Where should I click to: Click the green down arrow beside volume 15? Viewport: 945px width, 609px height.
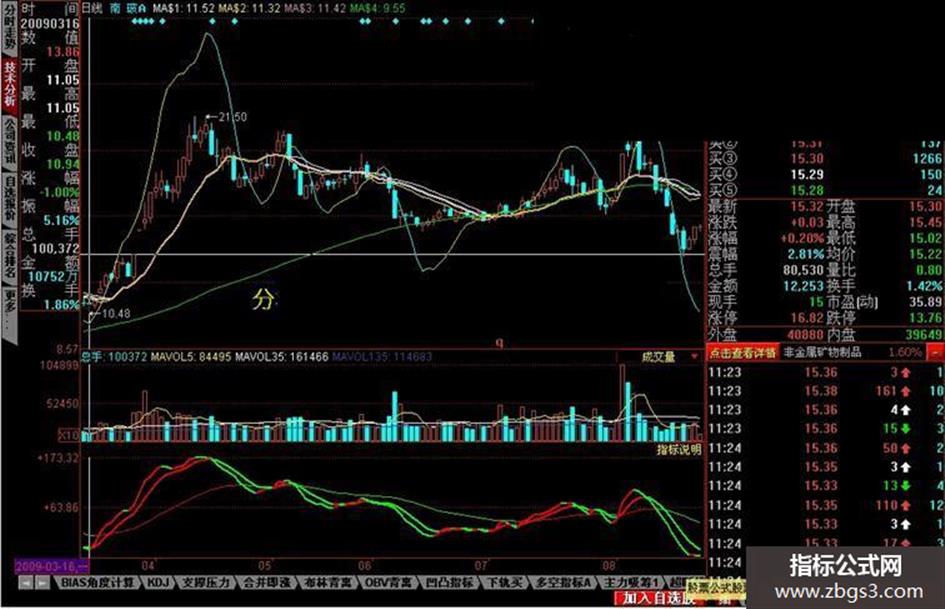pyautogui.click(x=906, y=429)
